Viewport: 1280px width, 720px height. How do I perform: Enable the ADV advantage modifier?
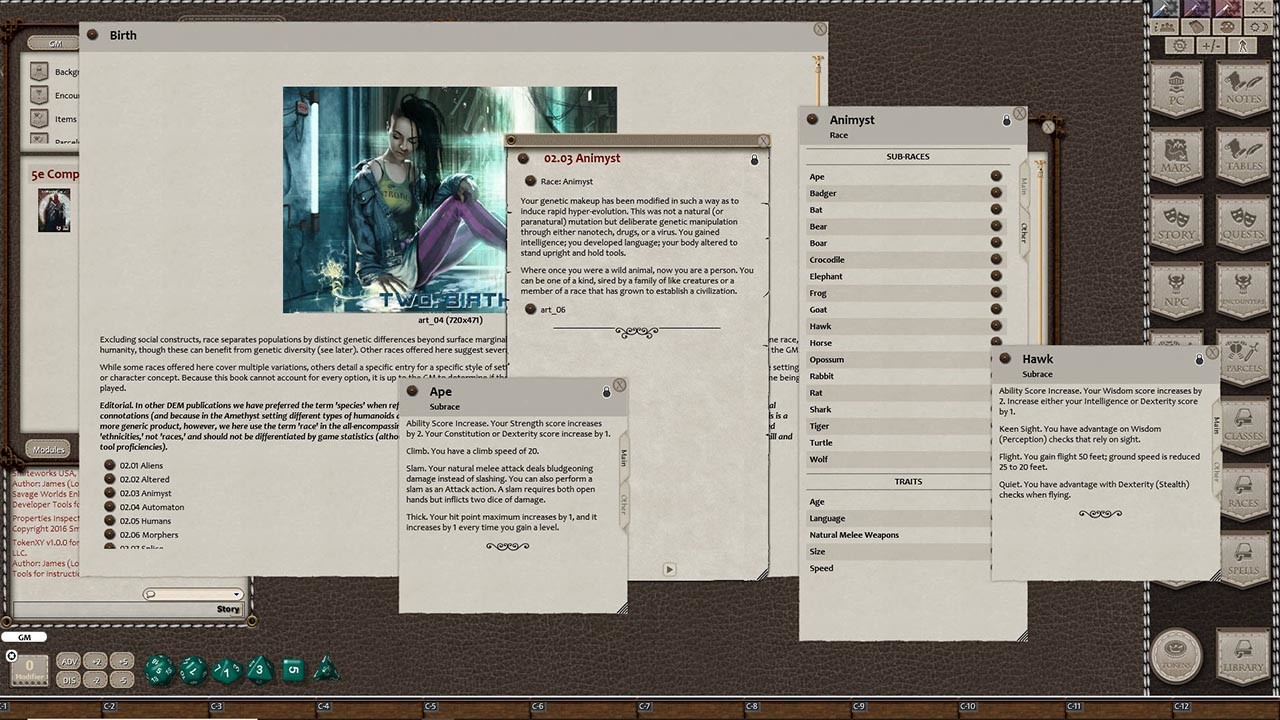68,661
